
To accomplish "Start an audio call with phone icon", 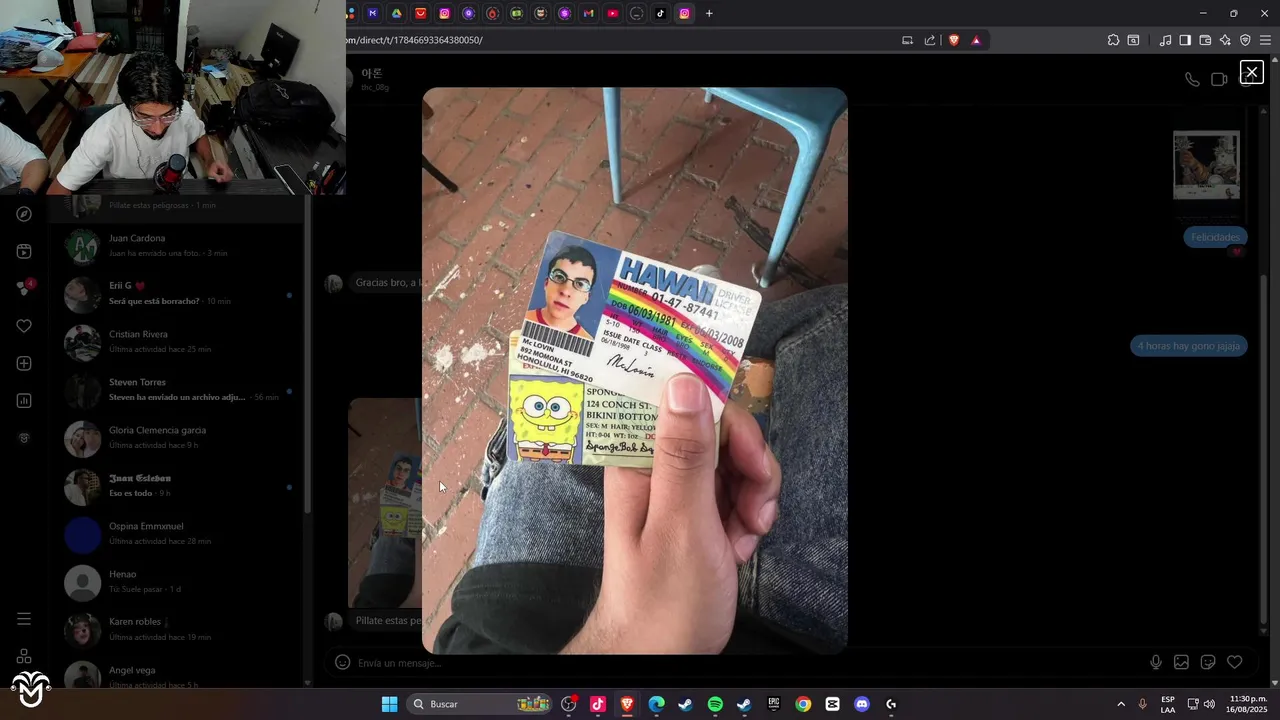I will click(1192, 79).
